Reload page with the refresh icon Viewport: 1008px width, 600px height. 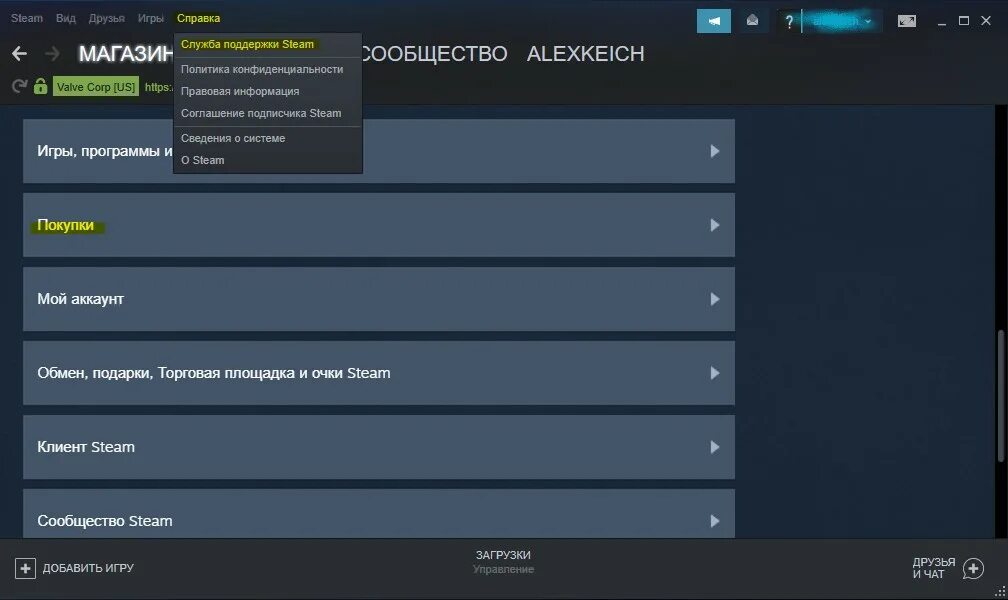tap(19, 86)
